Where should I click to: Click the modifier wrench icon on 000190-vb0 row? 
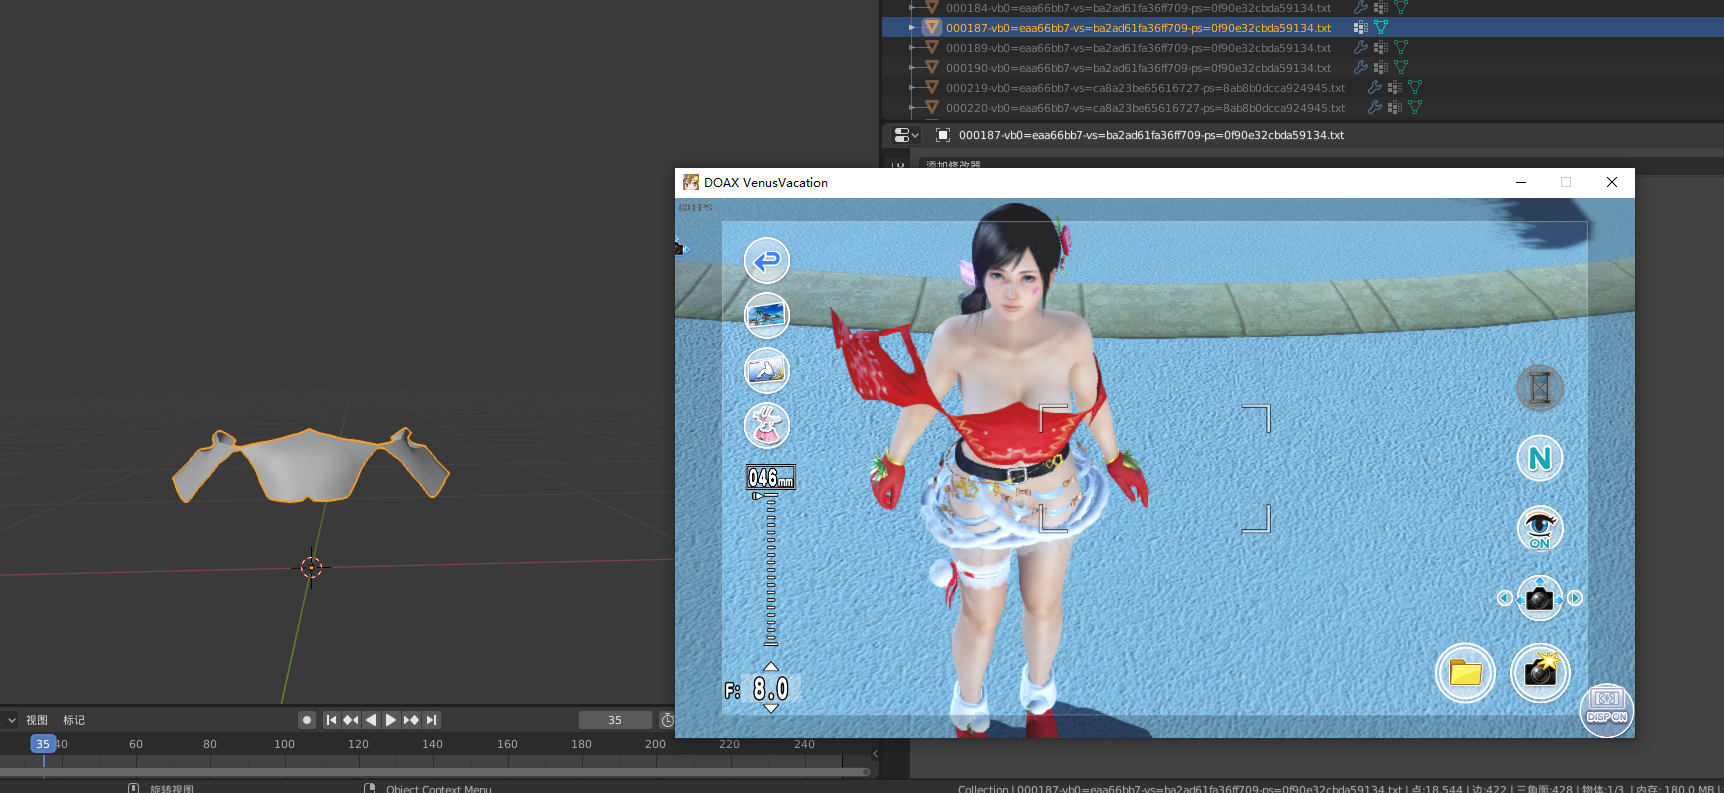pyautogui.click(x=1361, y=68)
